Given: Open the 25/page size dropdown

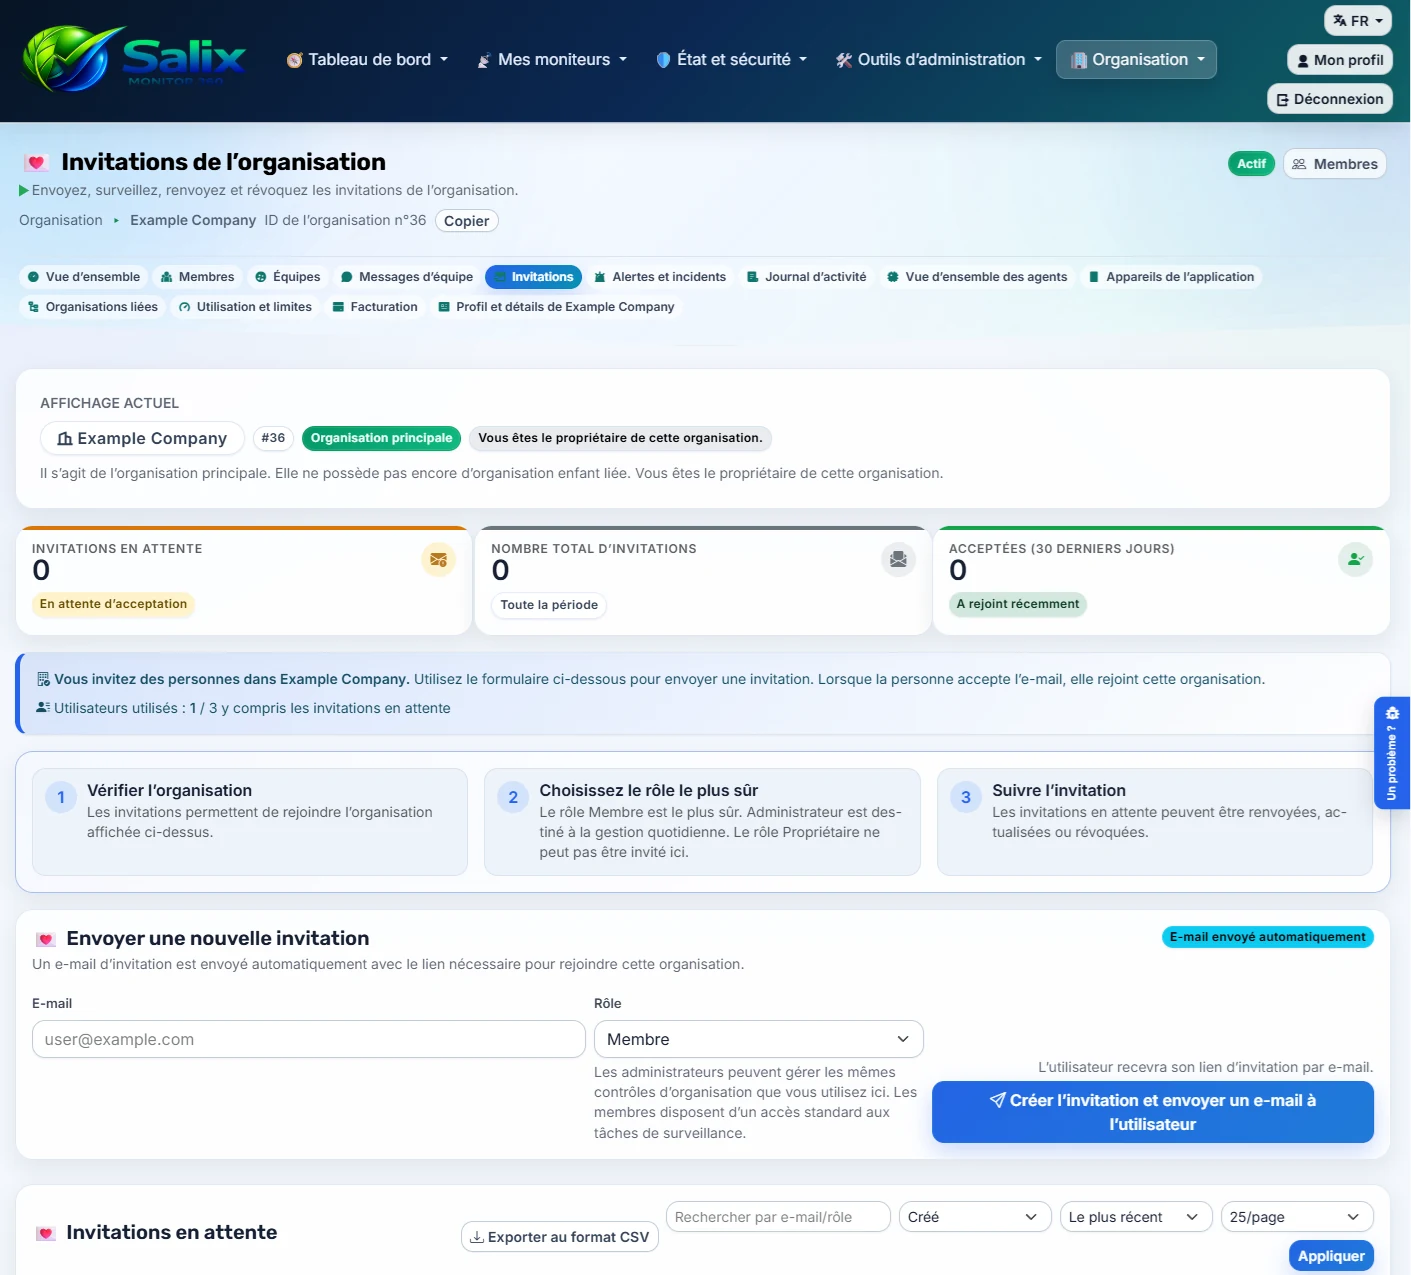Looking at the screenshot, I should coord(1297,1217).
